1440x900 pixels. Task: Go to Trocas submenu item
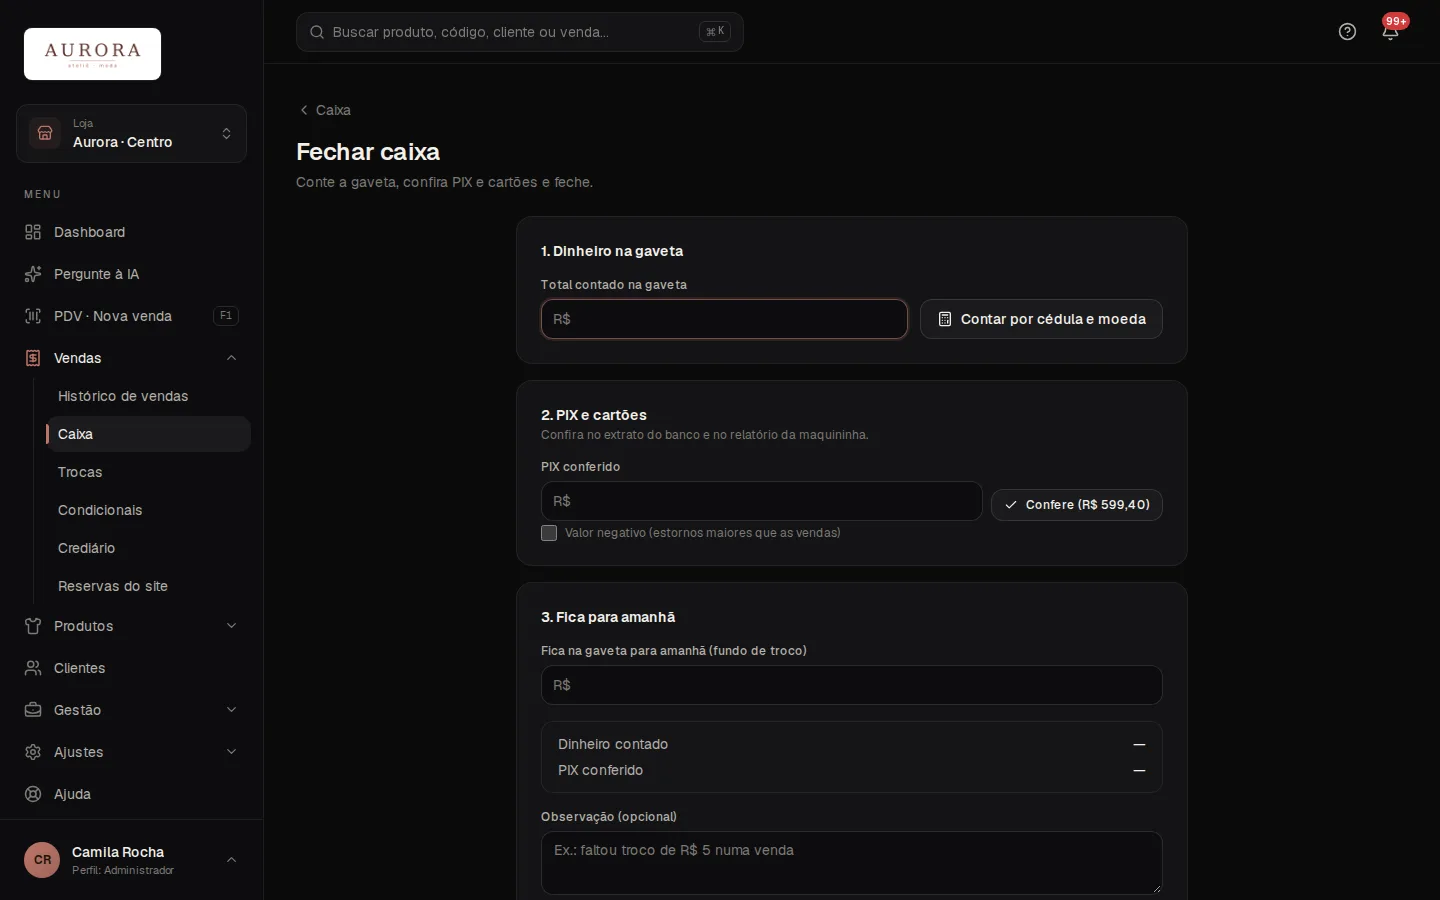coord(148,472)
